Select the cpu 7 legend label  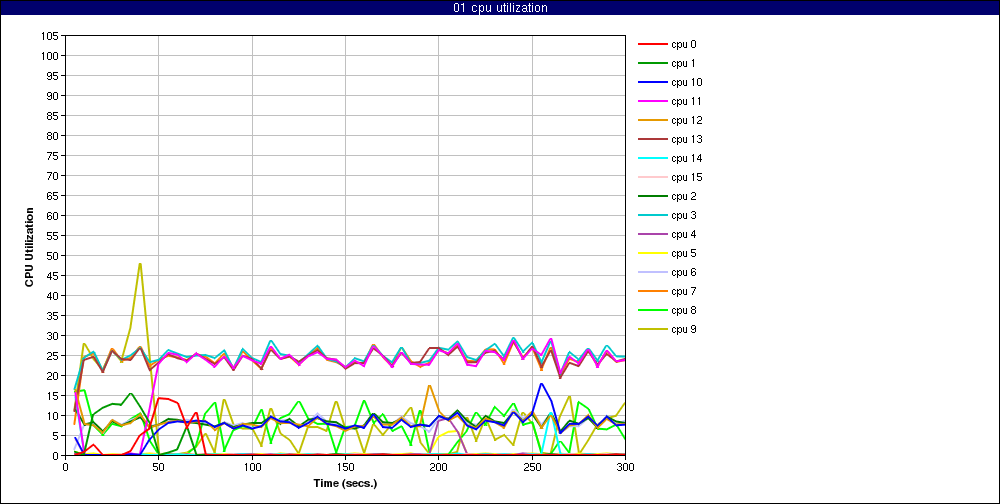point(684,292)
